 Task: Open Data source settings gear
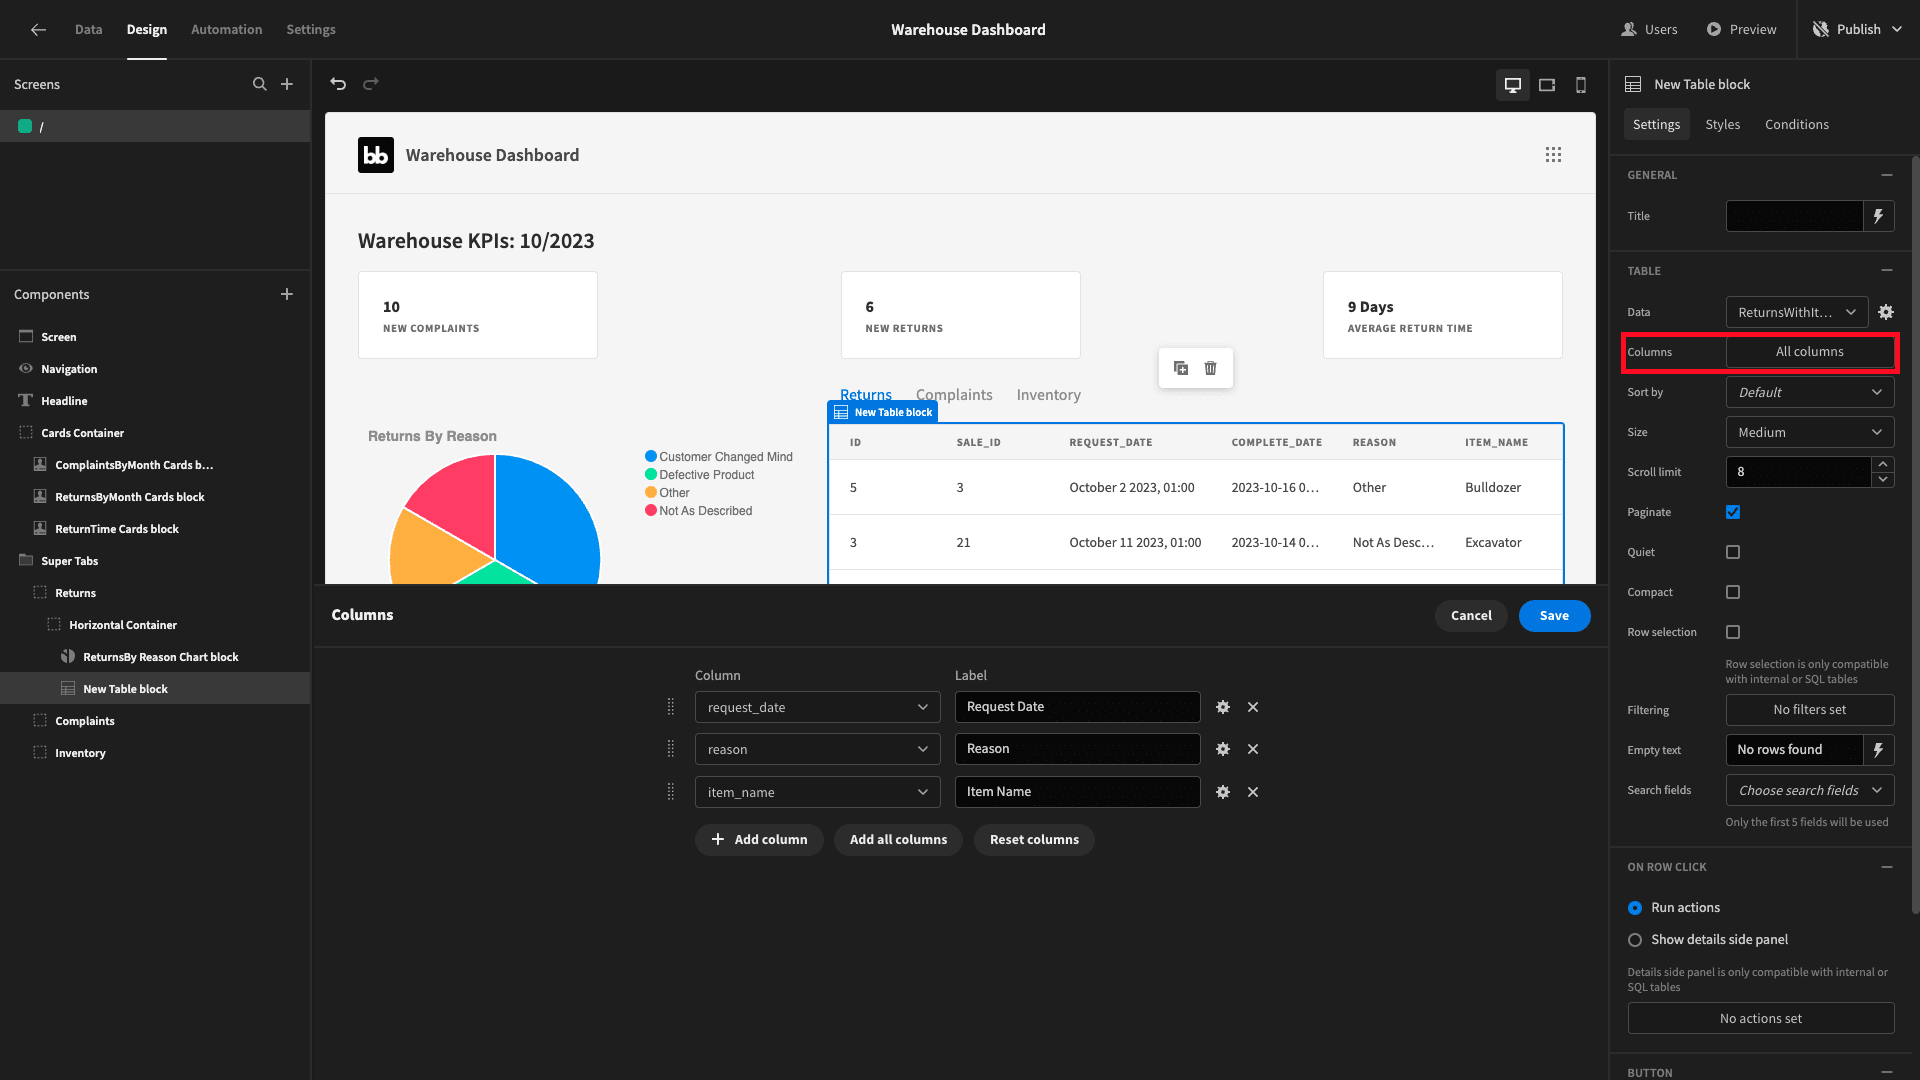pos(1886,312)
